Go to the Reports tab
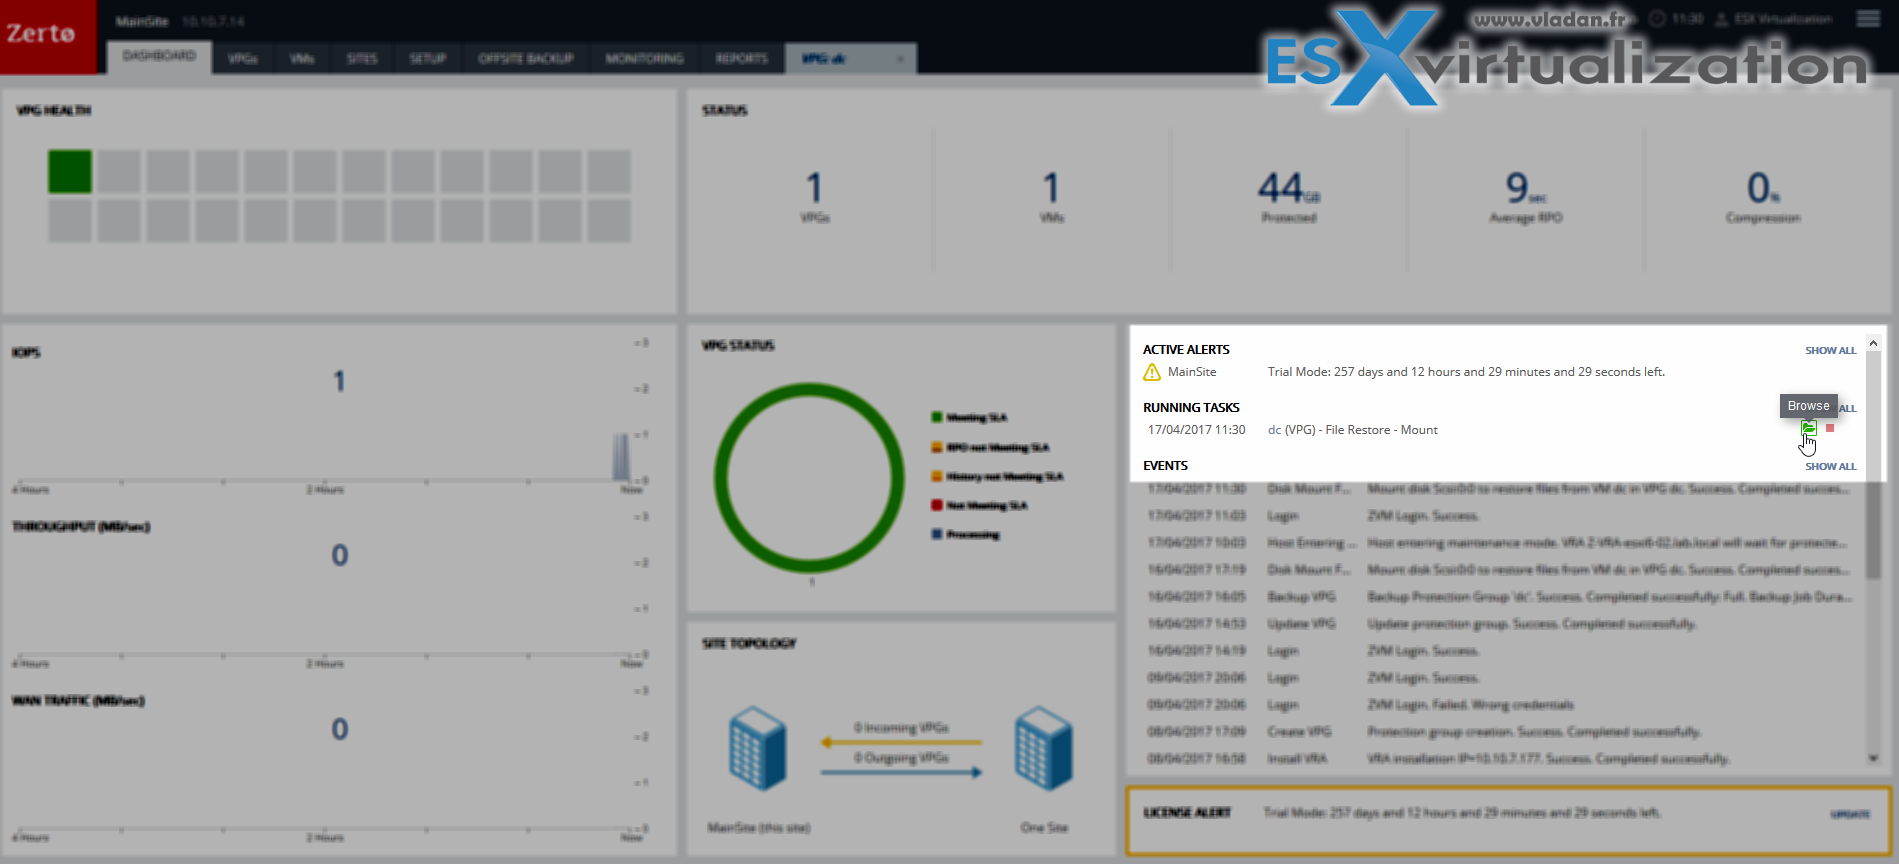 click(x=742, y=59)
